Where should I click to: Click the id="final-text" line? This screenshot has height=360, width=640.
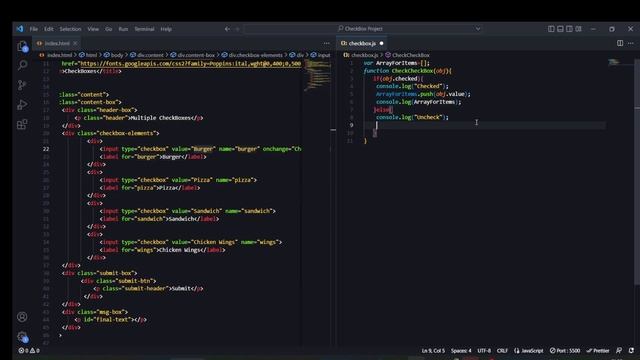click(111, 320)
